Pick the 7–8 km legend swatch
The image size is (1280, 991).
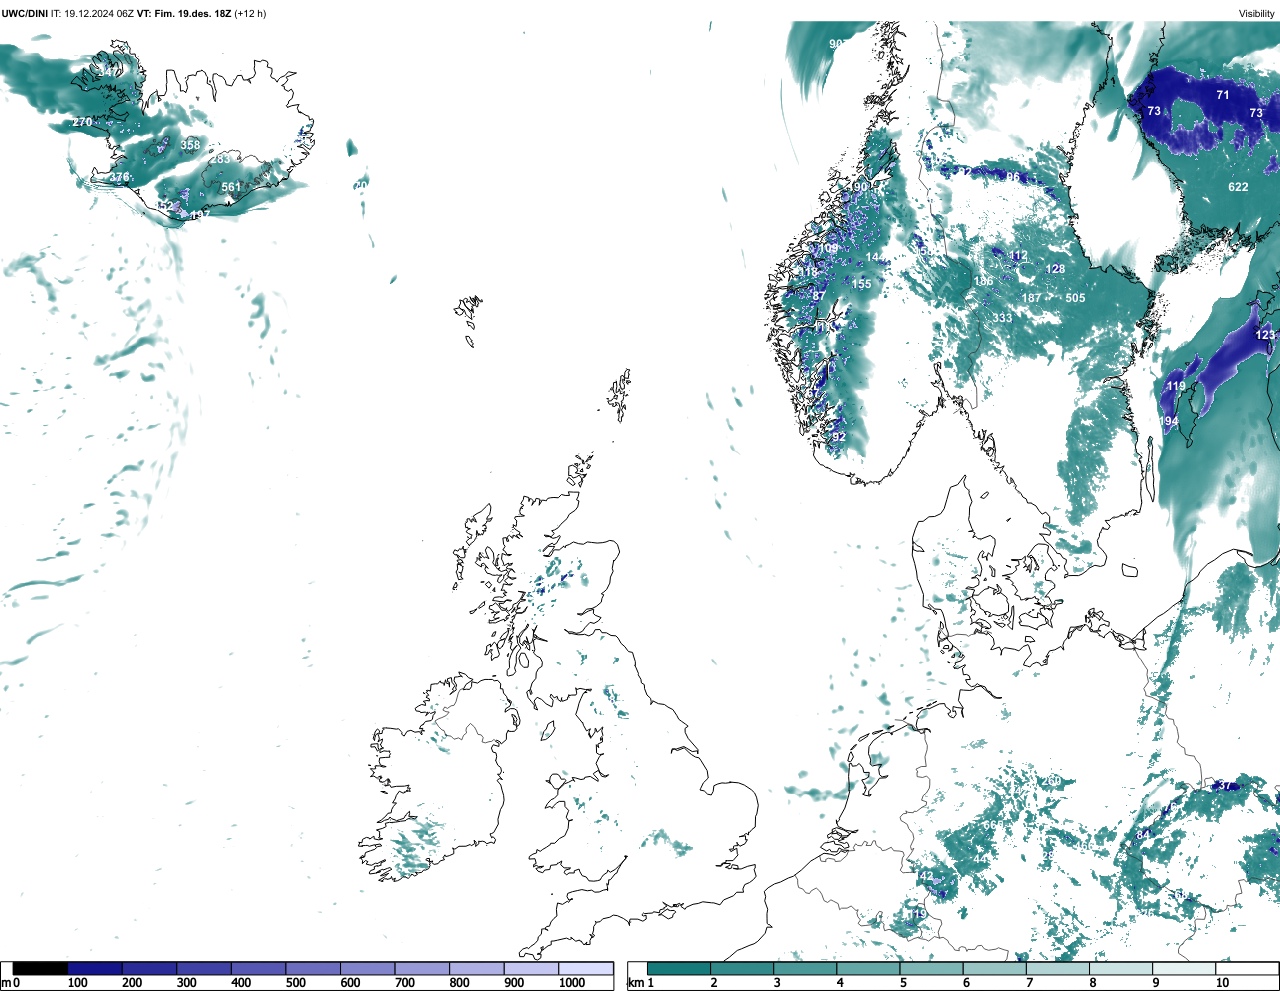(x=1057, y=968)
